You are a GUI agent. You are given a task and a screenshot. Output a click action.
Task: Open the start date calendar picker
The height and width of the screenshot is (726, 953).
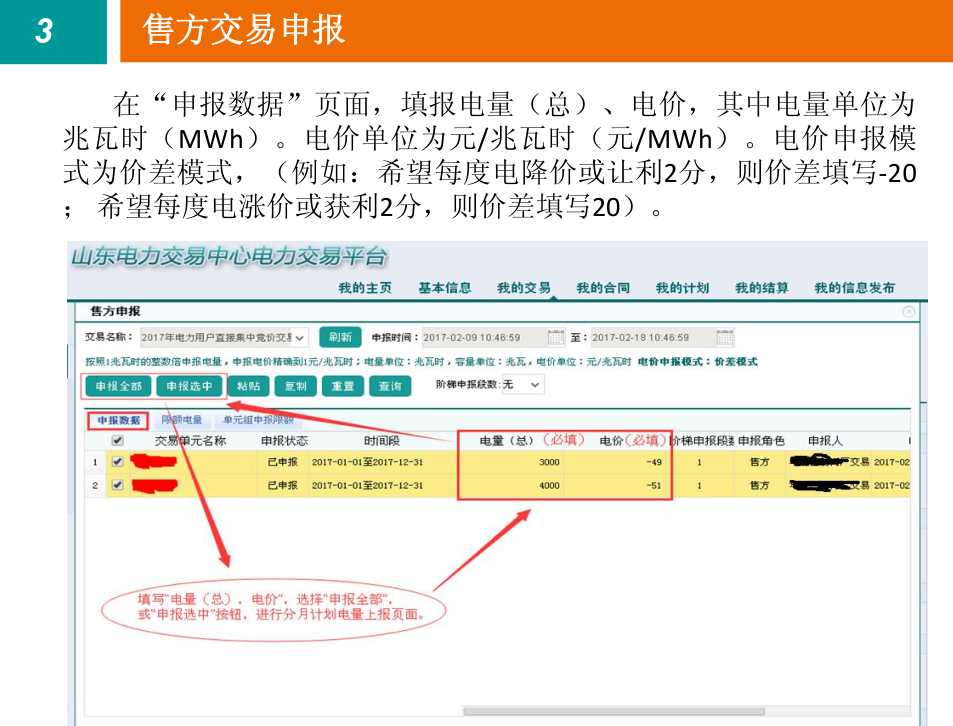[557, 337]
